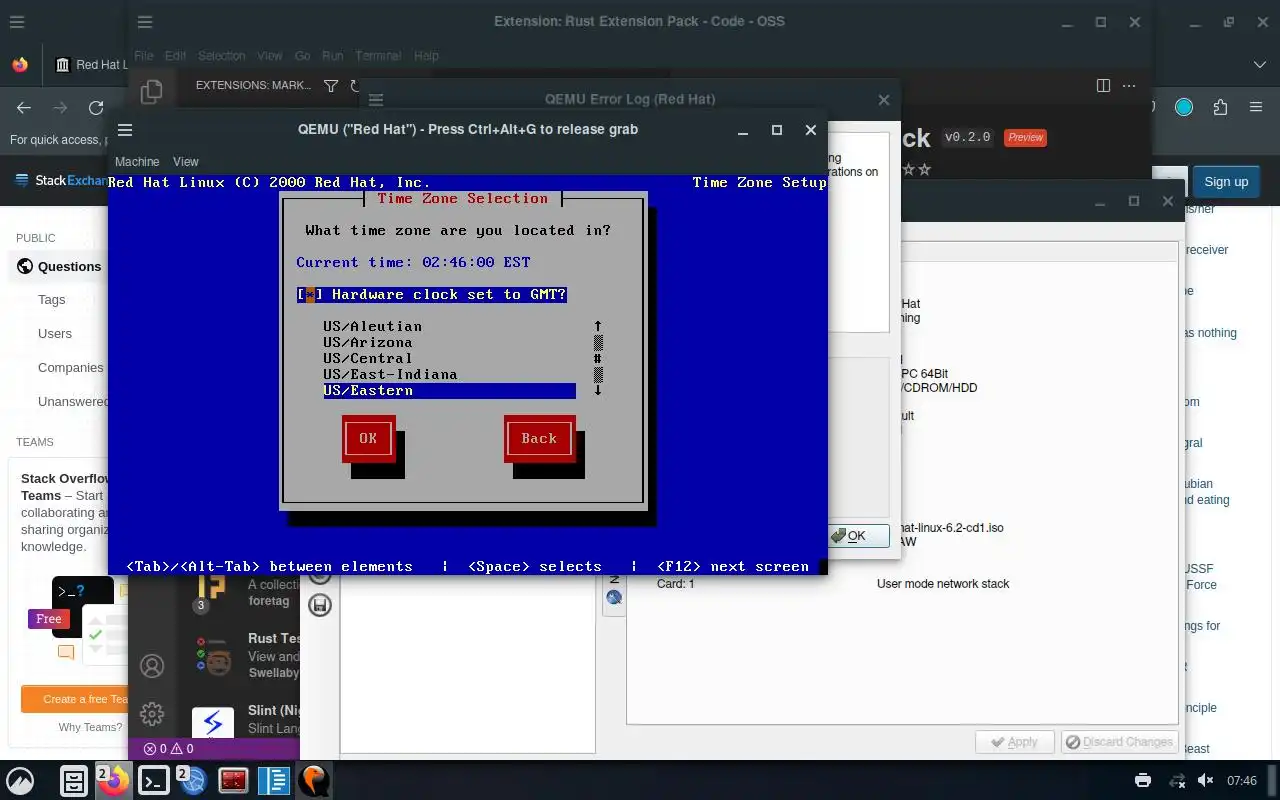Click Firefox reload page icon
The width and height of the screenshot is (1280, 800).
96,108
